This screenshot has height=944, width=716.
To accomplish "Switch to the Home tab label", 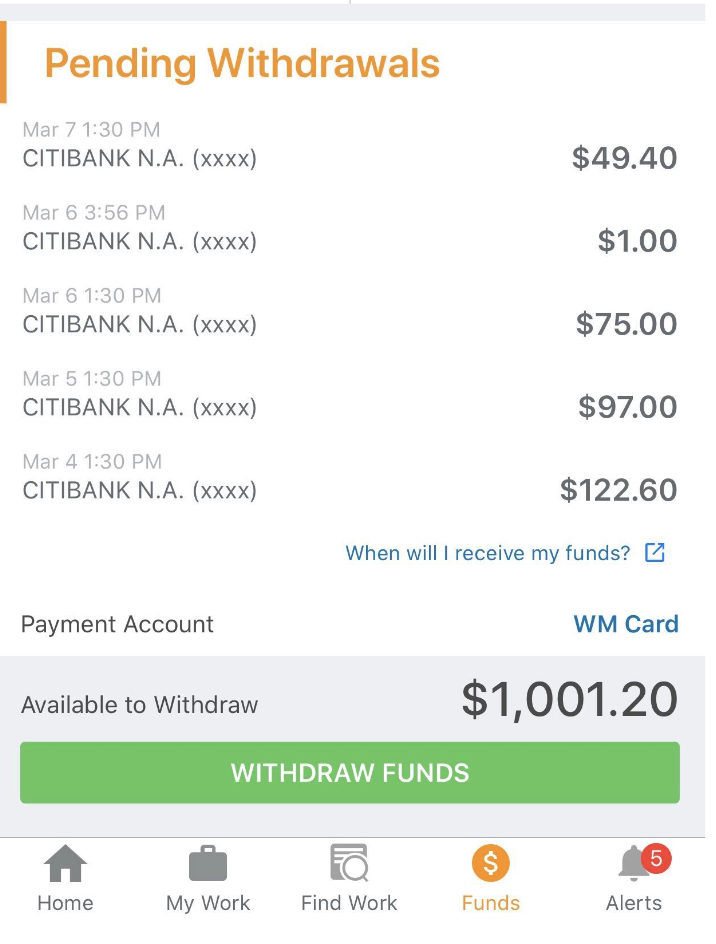I will tap(65, 903).
